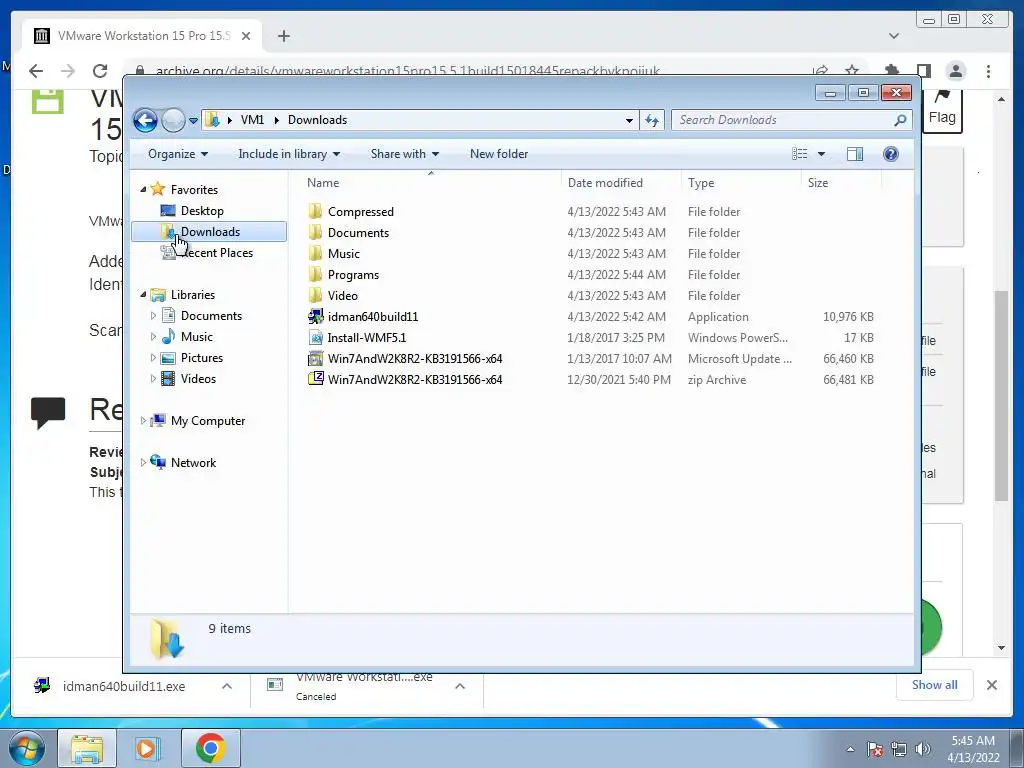Toggle the preview pane icon

click(x=855, y=154)
